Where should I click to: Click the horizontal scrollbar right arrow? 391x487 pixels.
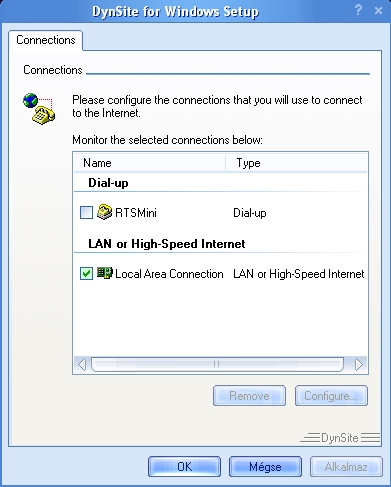pos(359,364)
